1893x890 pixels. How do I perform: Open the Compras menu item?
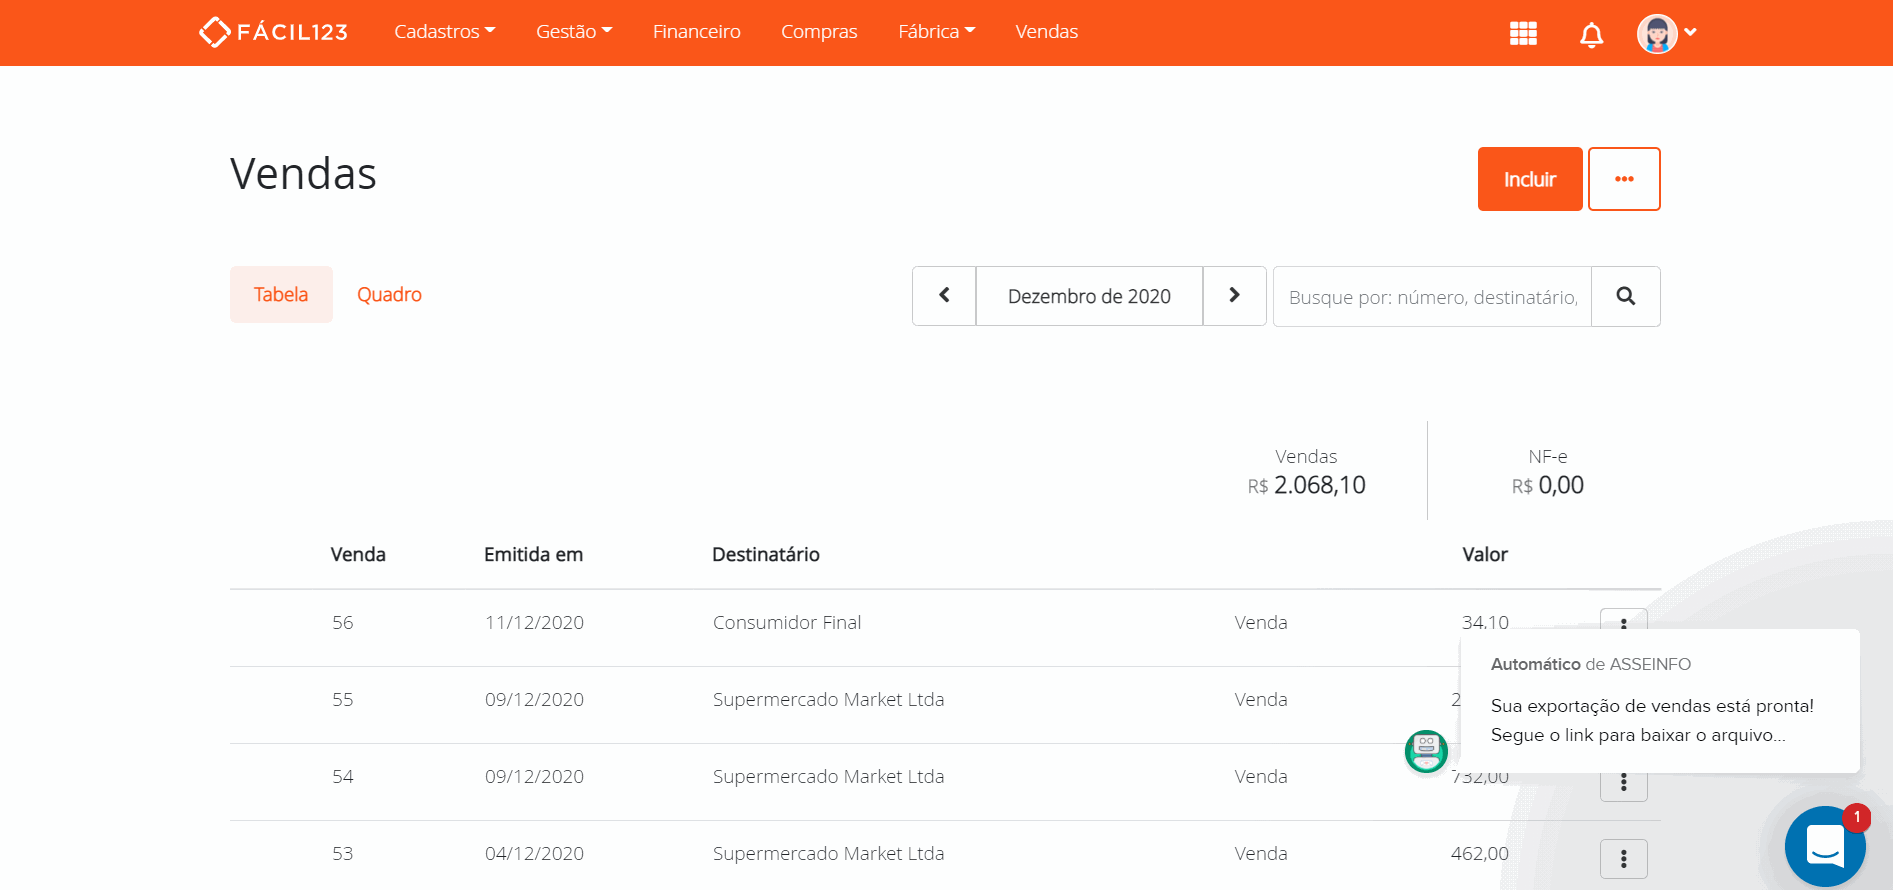pyautogui.click(x=818, y=32)
